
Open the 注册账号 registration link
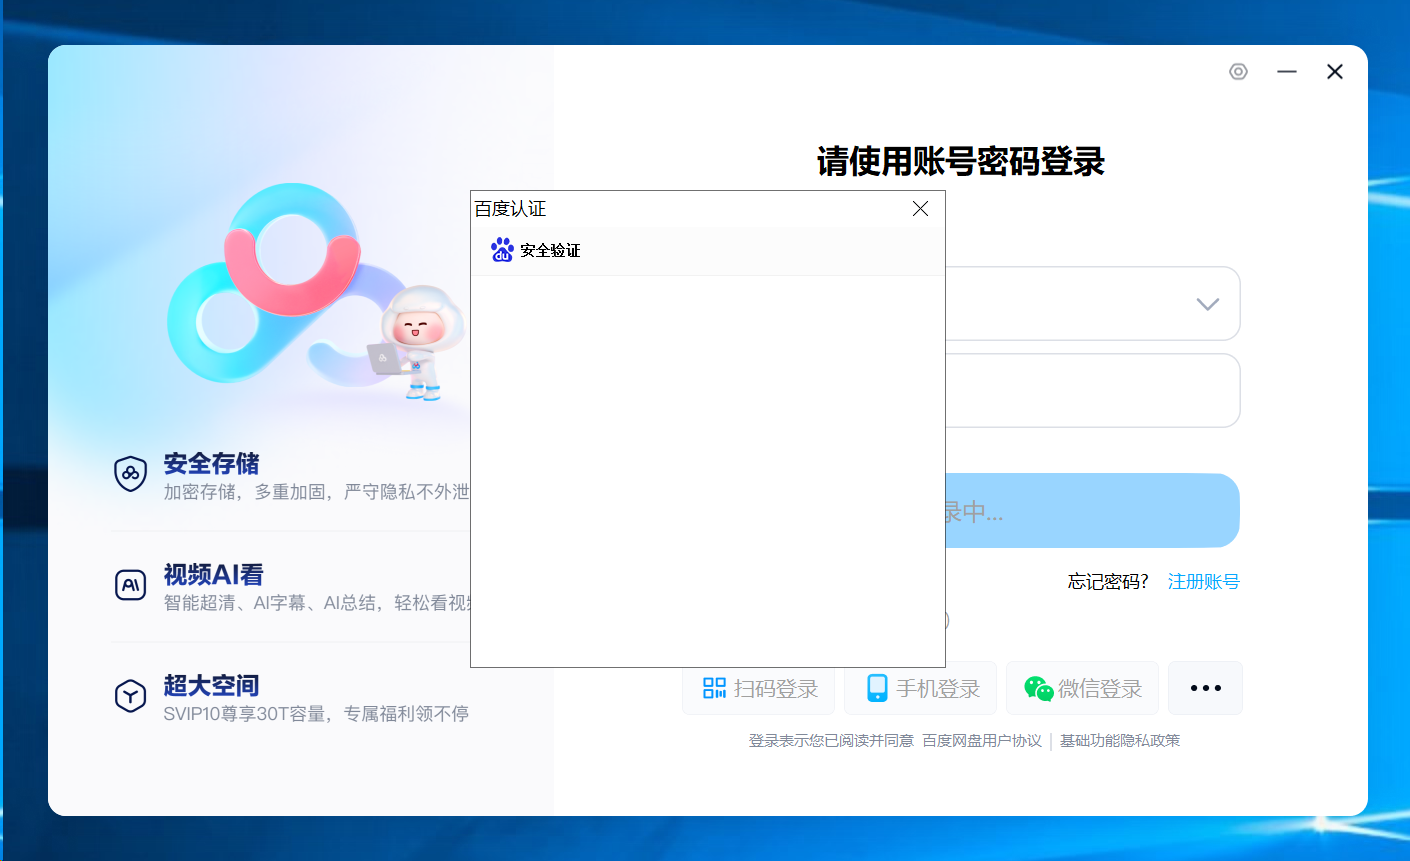click(x=1204, y=581)
